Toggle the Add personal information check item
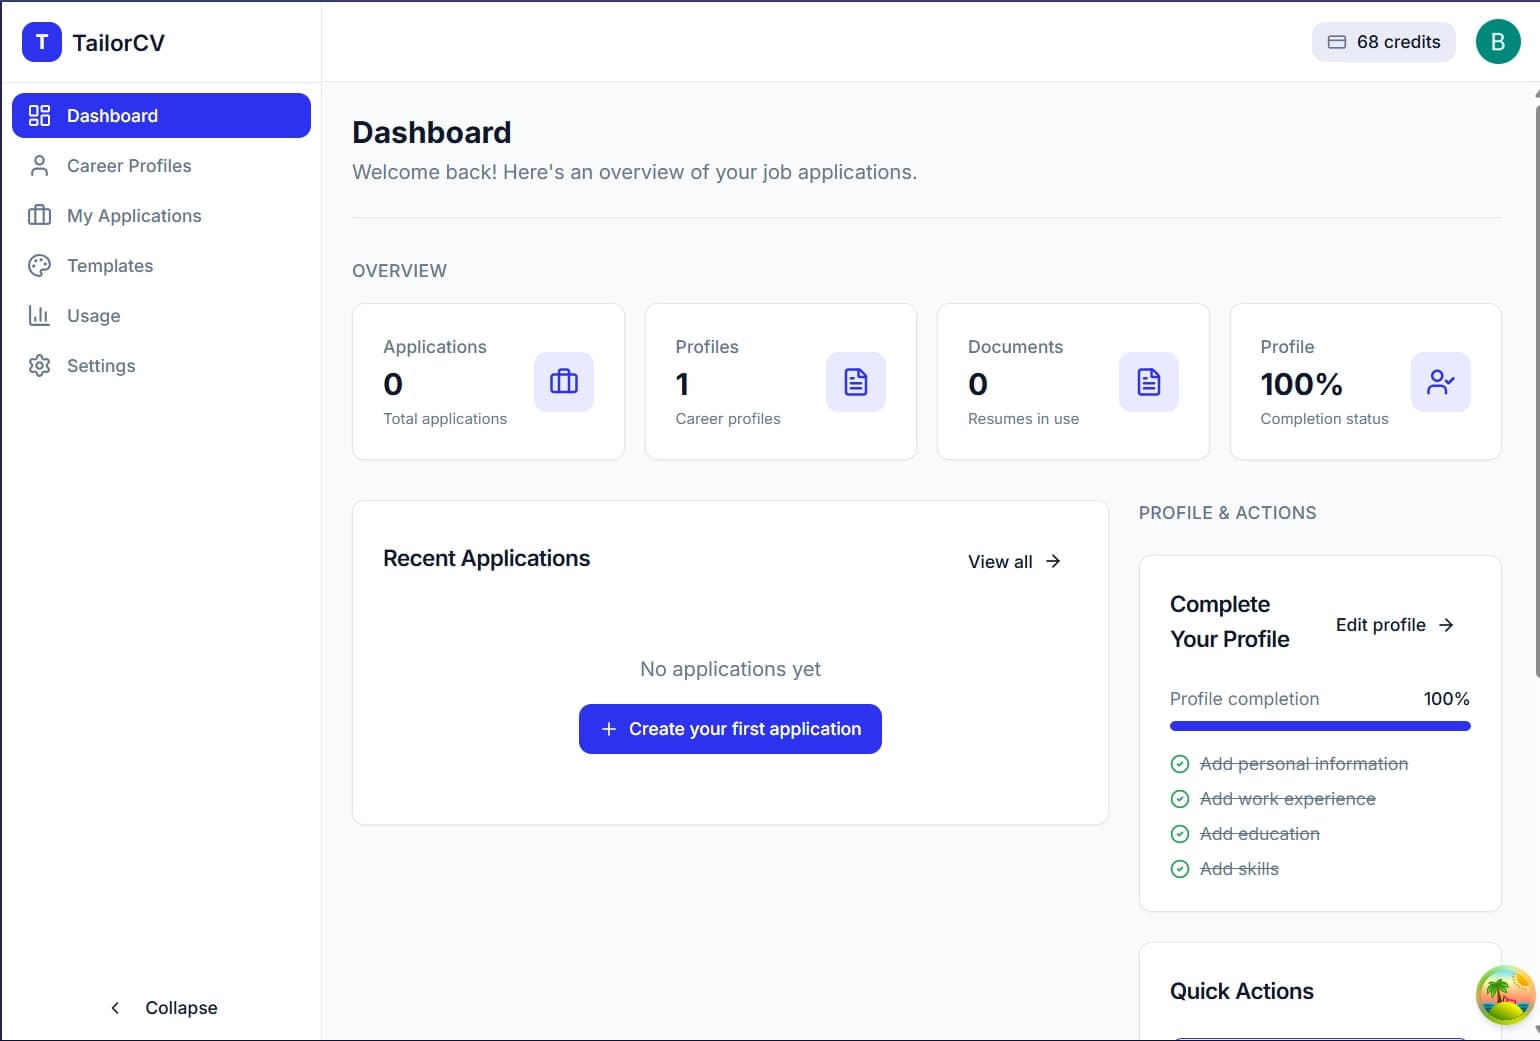This screenshot has height=1041, width=1540. click(1180, 764)
